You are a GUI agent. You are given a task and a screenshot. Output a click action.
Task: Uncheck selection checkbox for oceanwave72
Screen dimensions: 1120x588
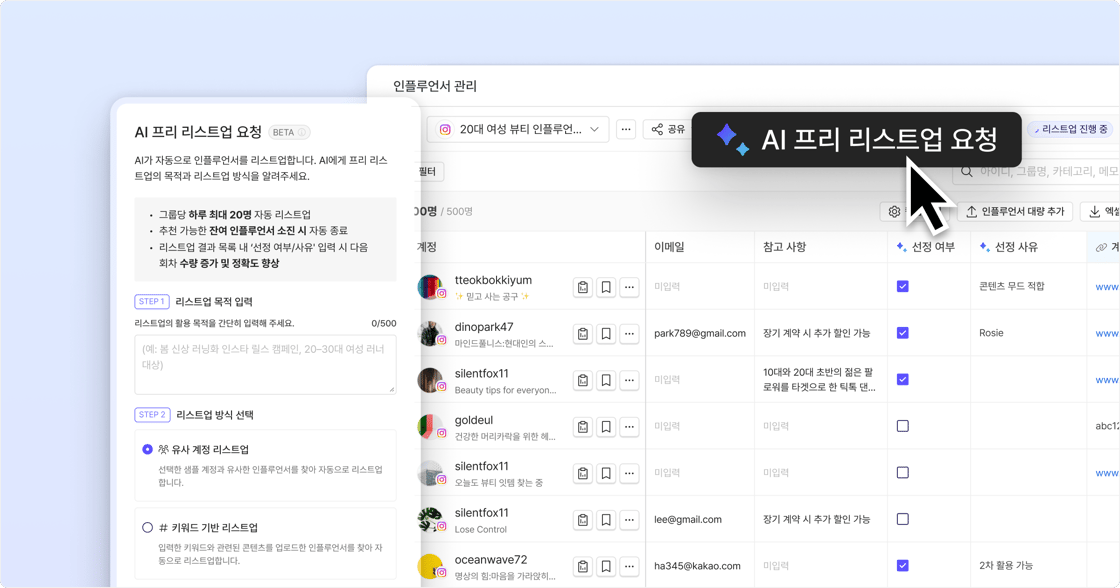(902, 566)
